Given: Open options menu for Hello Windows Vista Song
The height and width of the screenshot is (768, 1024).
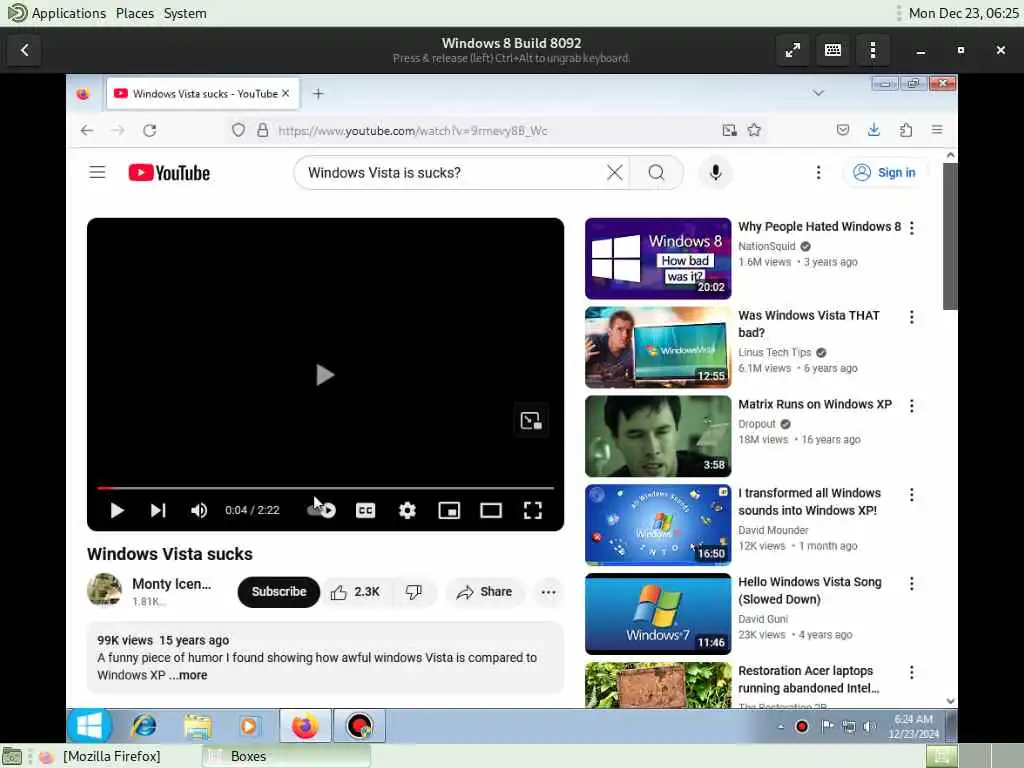Looking at the screenshot, I should (912, 583).
